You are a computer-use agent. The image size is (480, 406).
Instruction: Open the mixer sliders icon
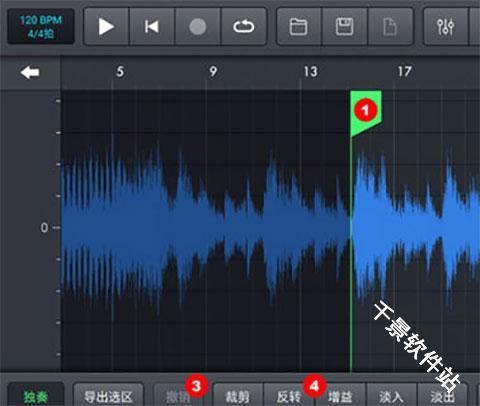[x=446, y=27]
